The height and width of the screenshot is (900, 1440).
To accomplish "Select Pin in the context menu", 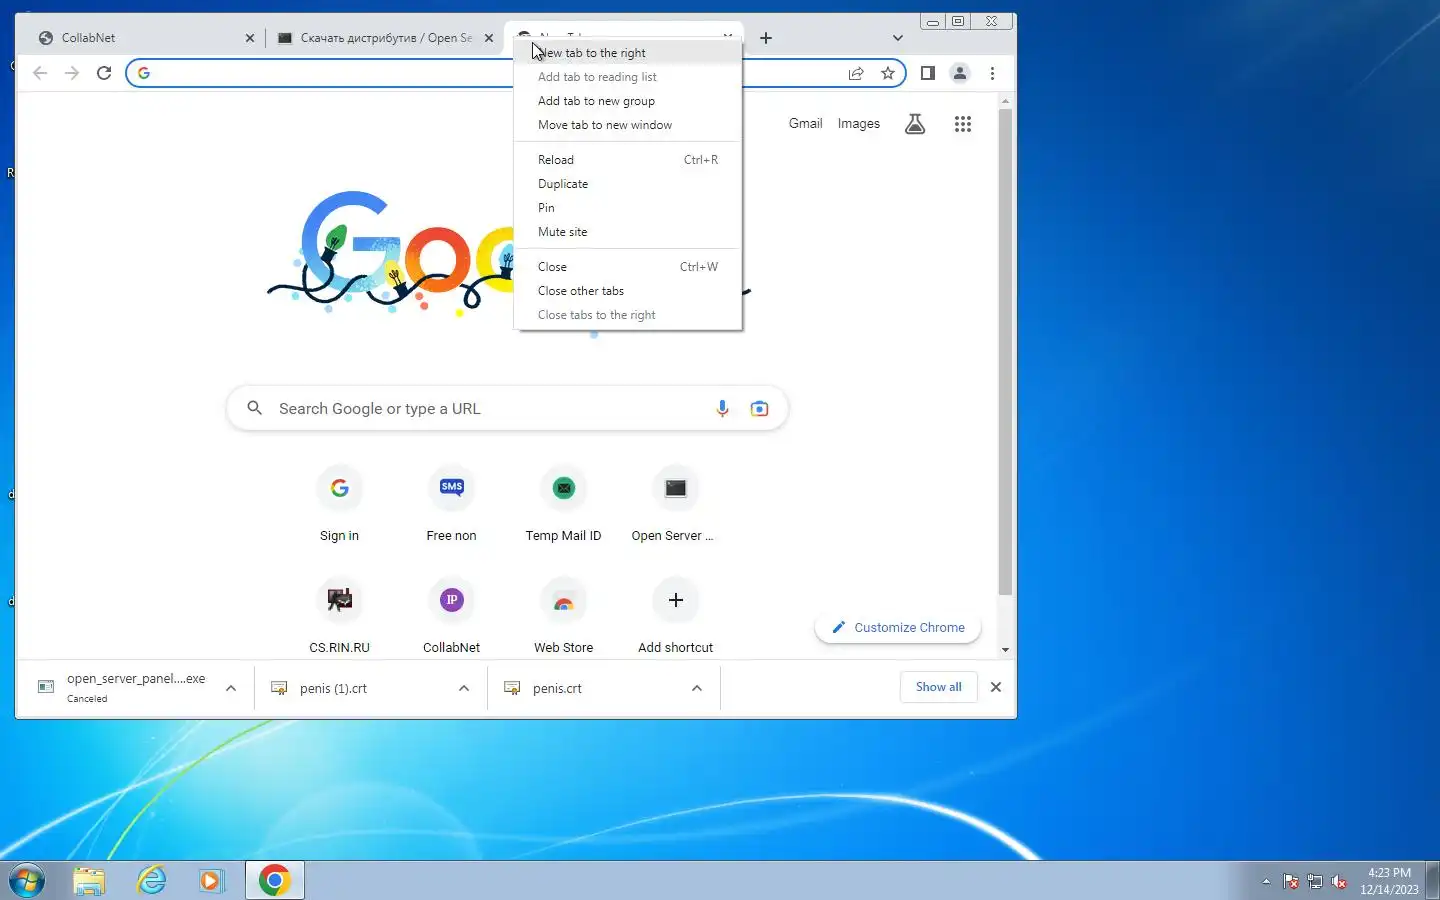I will pyautogui.click(x=628, y=208).
